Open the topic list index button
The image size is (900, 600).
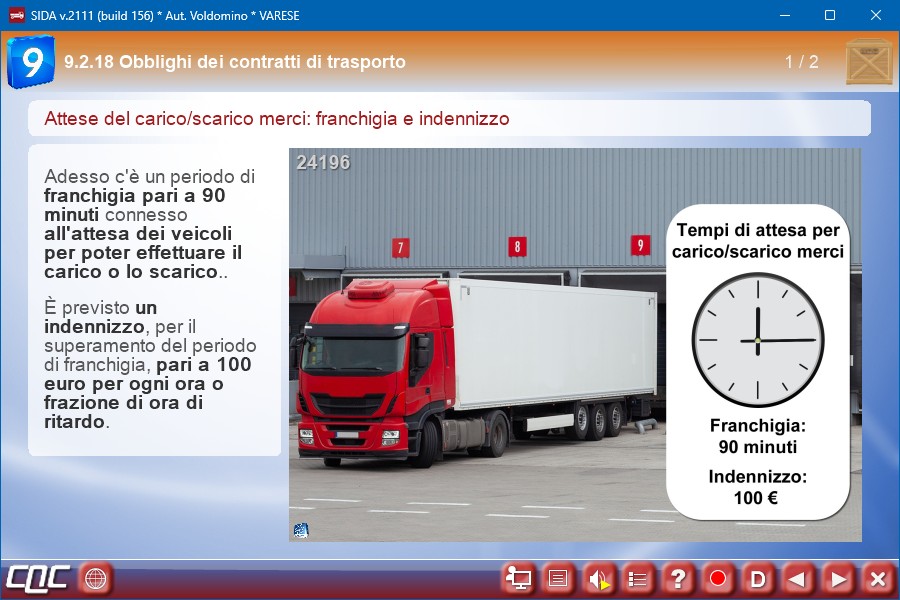click(638, 579)
